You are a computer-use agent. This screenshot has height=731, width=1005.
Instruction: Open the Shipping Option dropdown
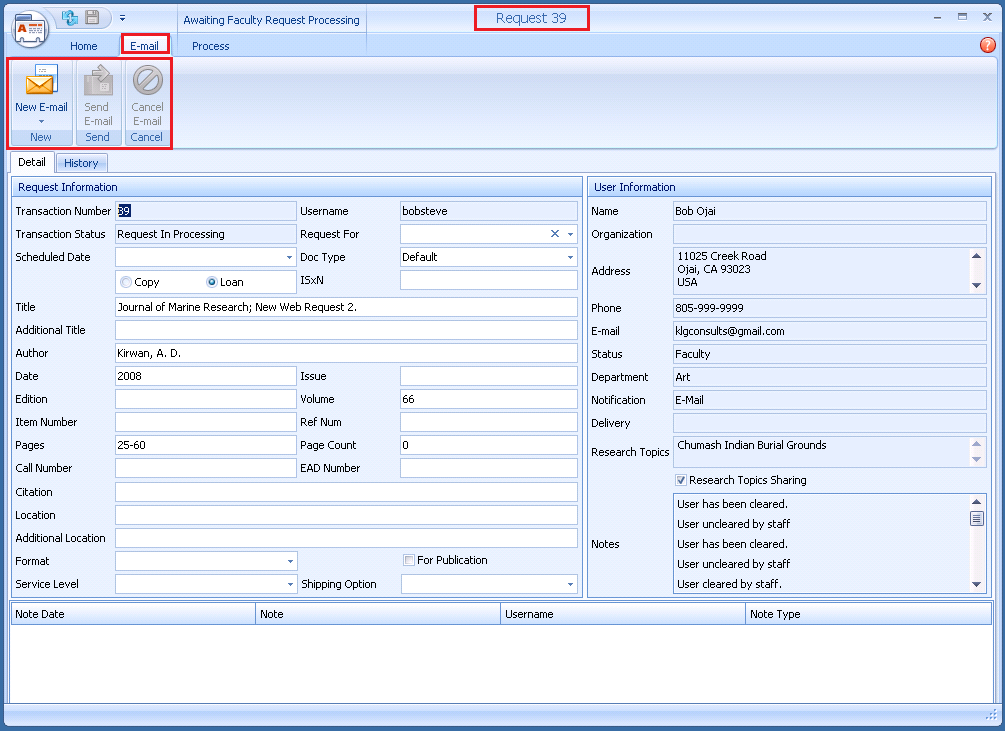tap(571, 584)
